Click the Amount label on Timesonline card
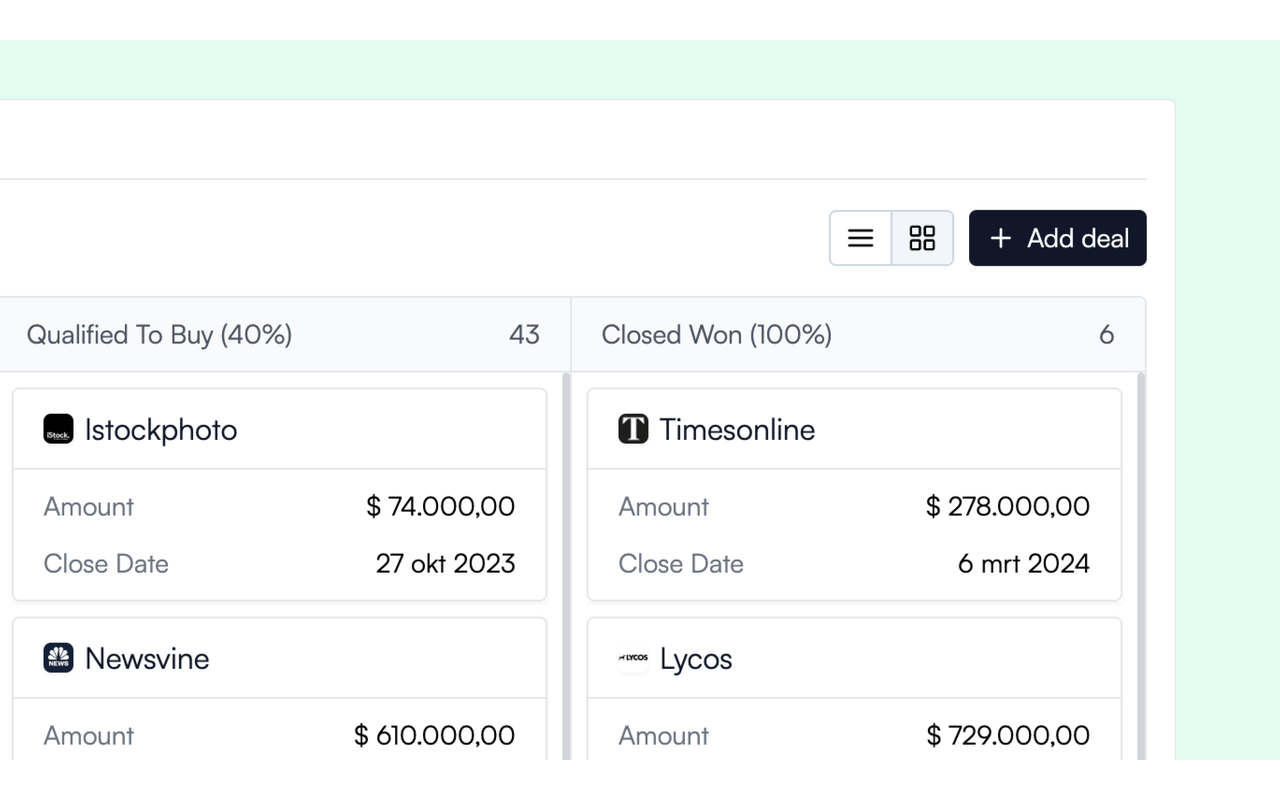This screenshot has width=1280, height=800. tap(664, 506)
